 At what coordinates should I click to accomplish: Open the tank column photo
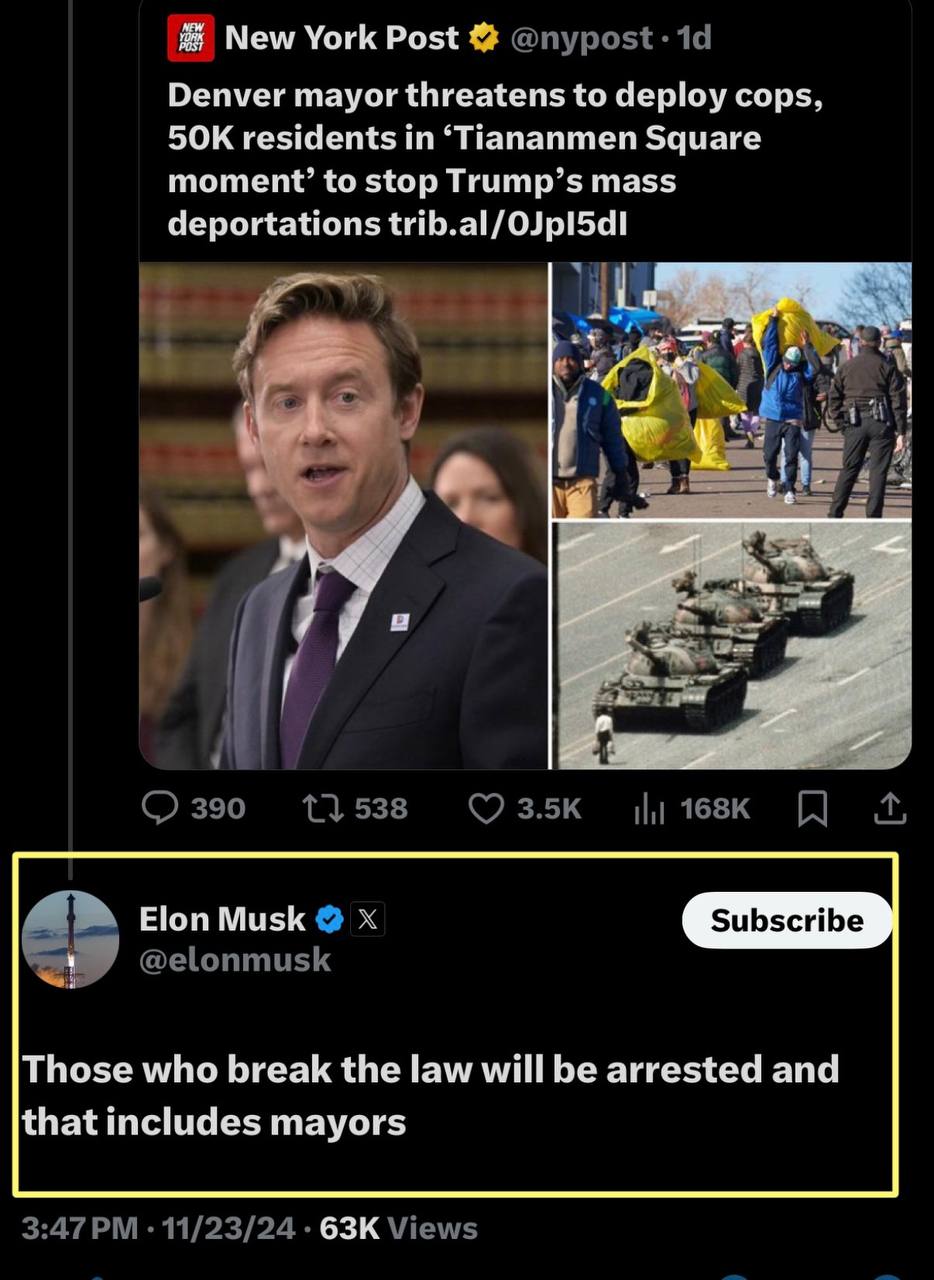[732, 645]
